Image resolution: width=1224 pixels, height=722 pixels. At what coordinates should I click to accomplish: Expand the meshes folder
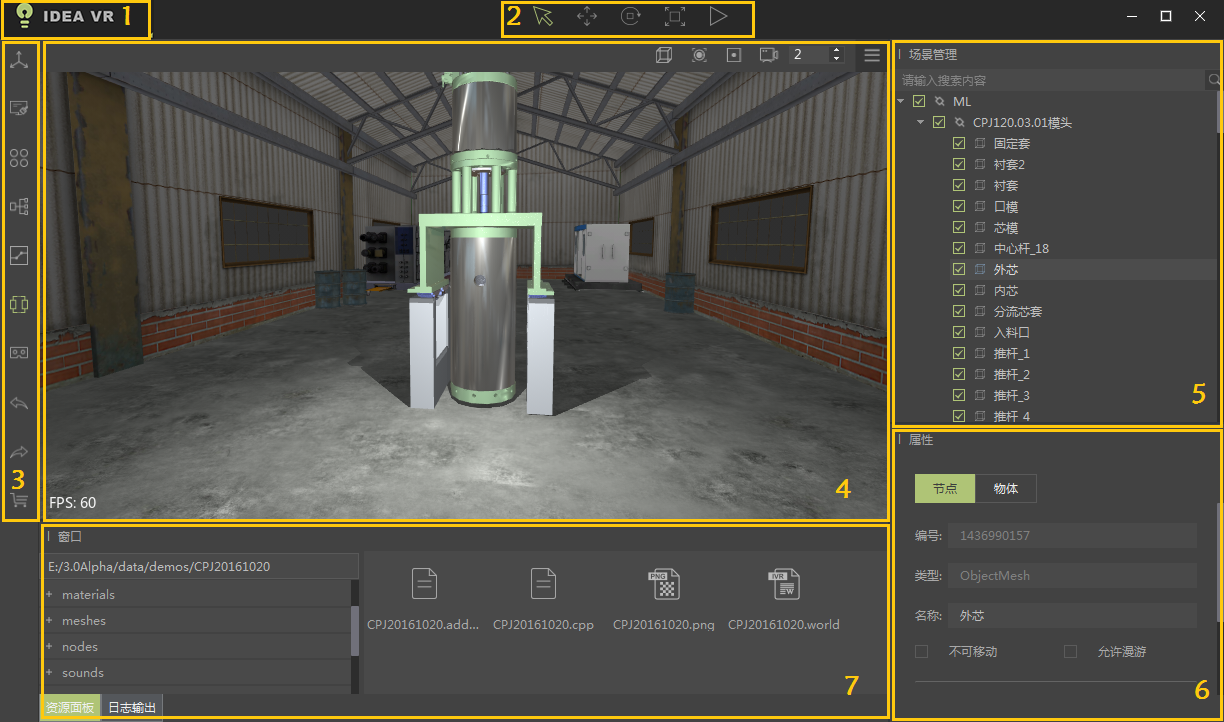48,620
